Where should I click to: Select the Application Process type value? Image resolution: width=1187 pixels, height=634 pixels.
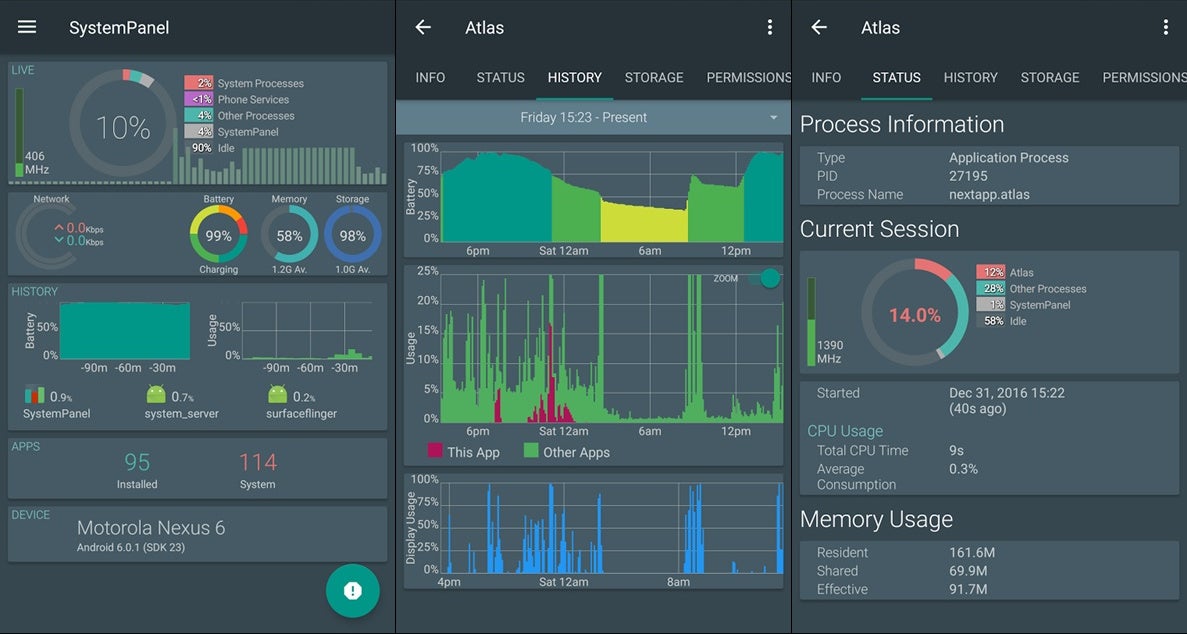(1009, 158)
